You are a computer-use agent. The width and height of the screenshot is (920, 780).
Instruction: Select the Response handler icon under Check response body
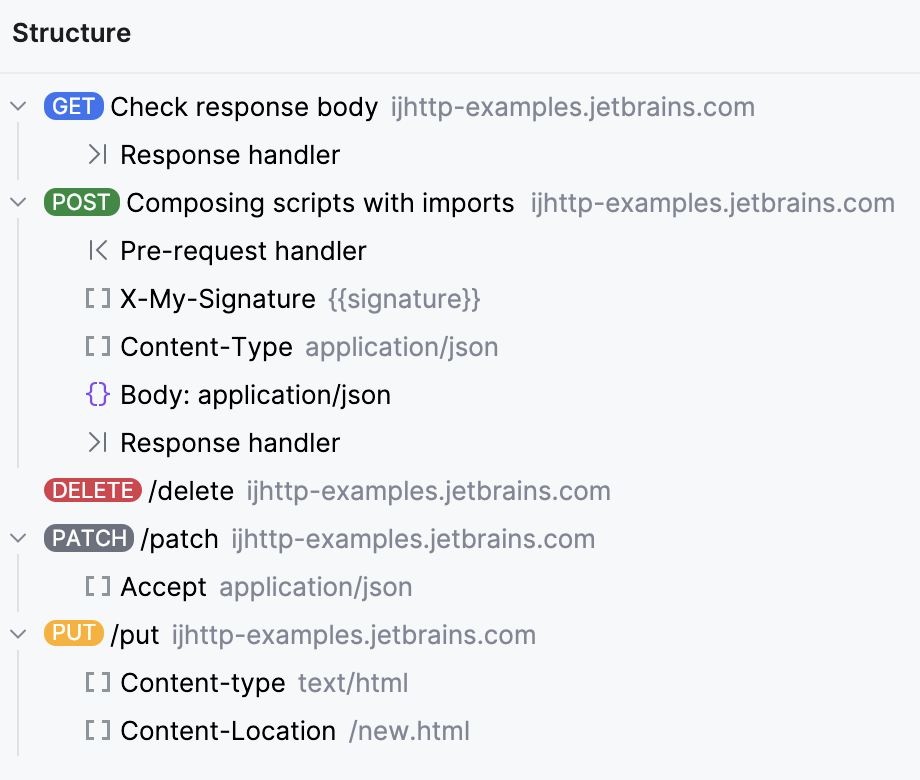click(98, 155)
